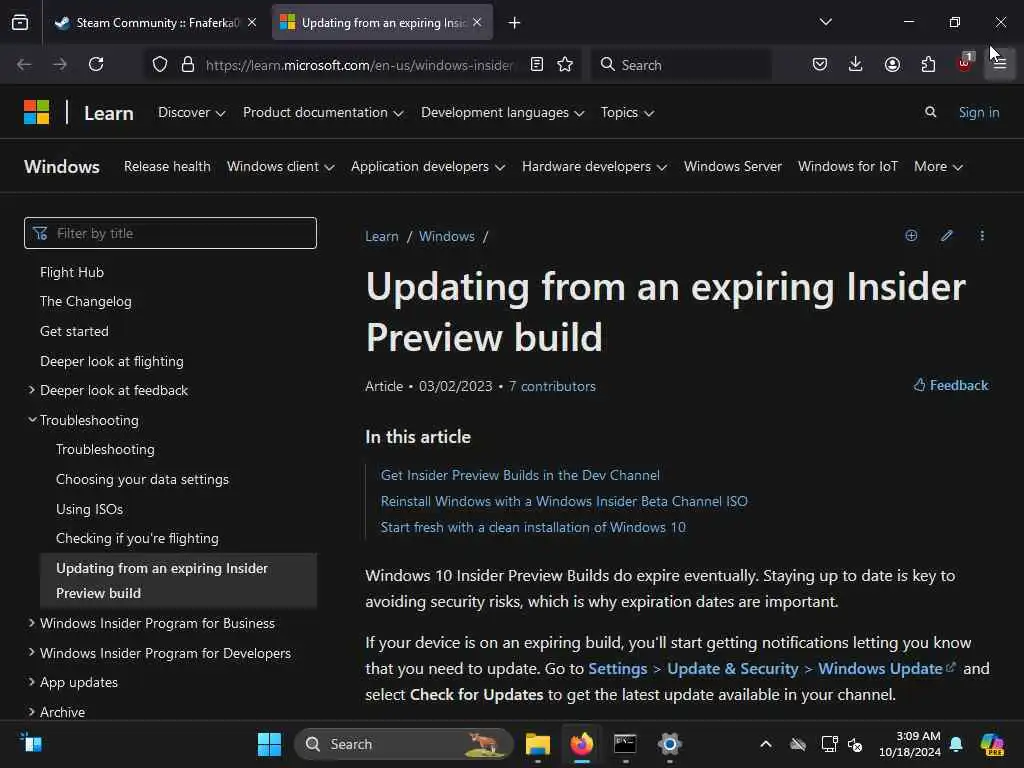Expand Windows Insider Program for Developers
Viewport: 1024px width, 768px height.
[31, 652]
